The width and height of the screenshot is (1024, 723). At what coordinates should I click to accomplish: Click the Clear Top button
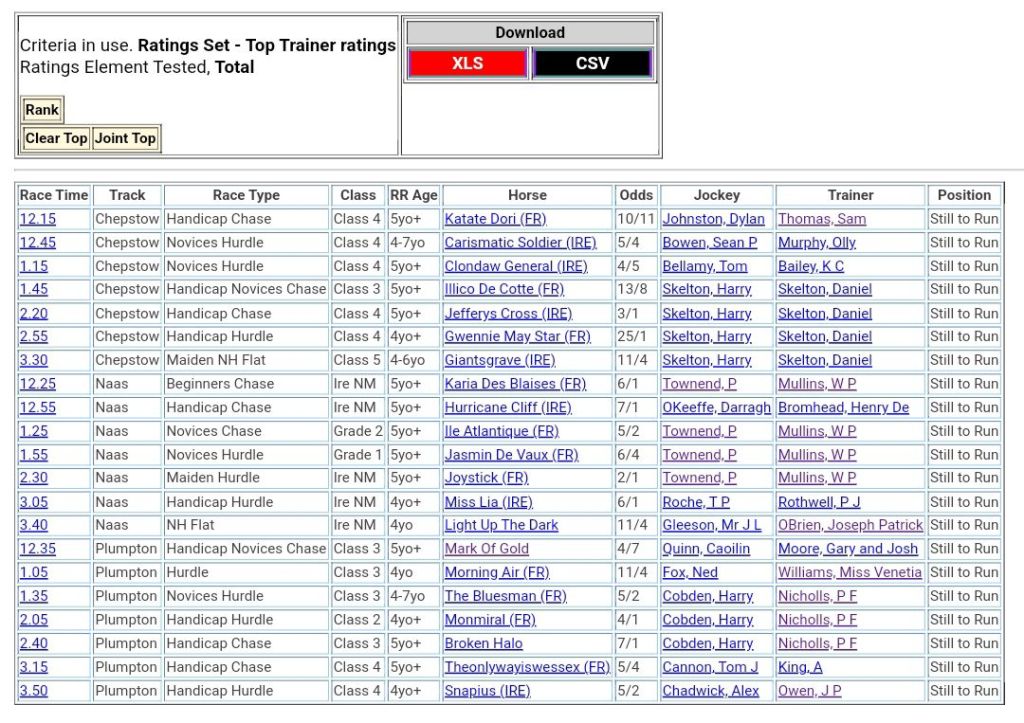pos(56,138)
